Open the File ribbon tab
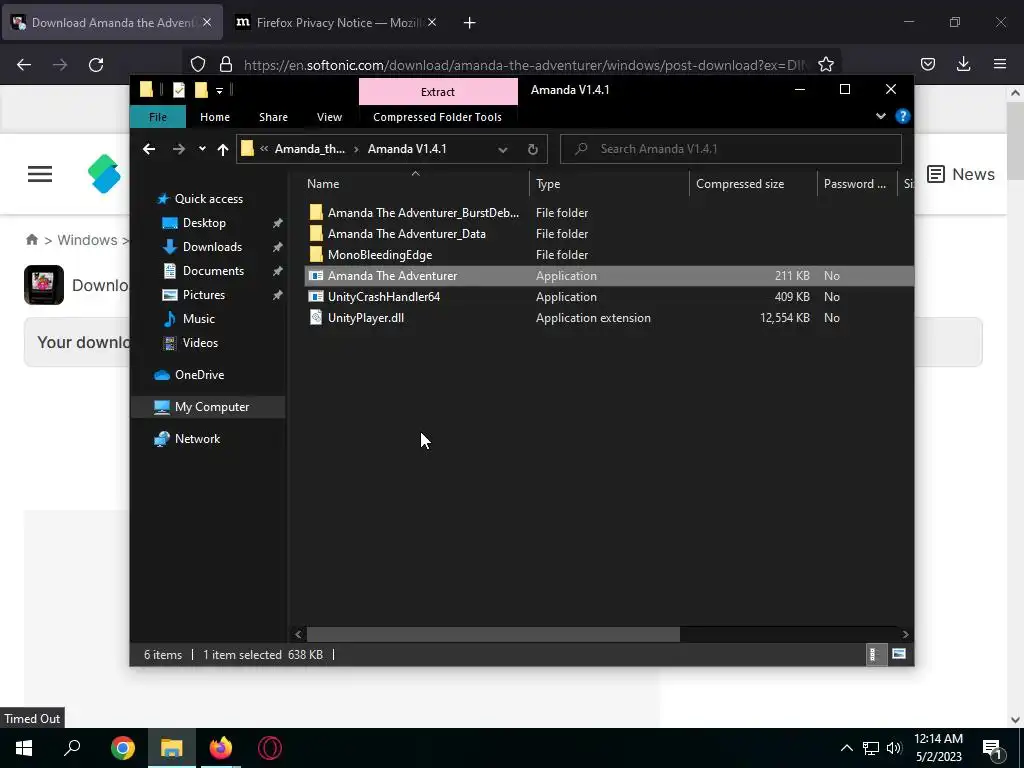Viewport: 1024px width, 768px height. [157, 117]
